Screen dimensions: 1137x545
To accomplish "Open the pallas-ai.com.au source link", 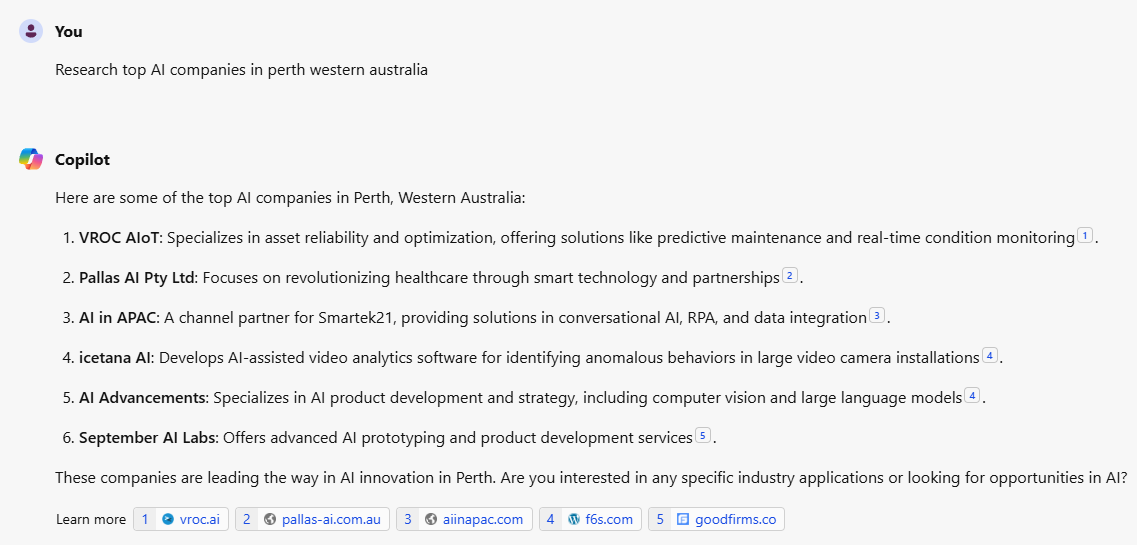I will pyautogui.click(x=313, y=519).
